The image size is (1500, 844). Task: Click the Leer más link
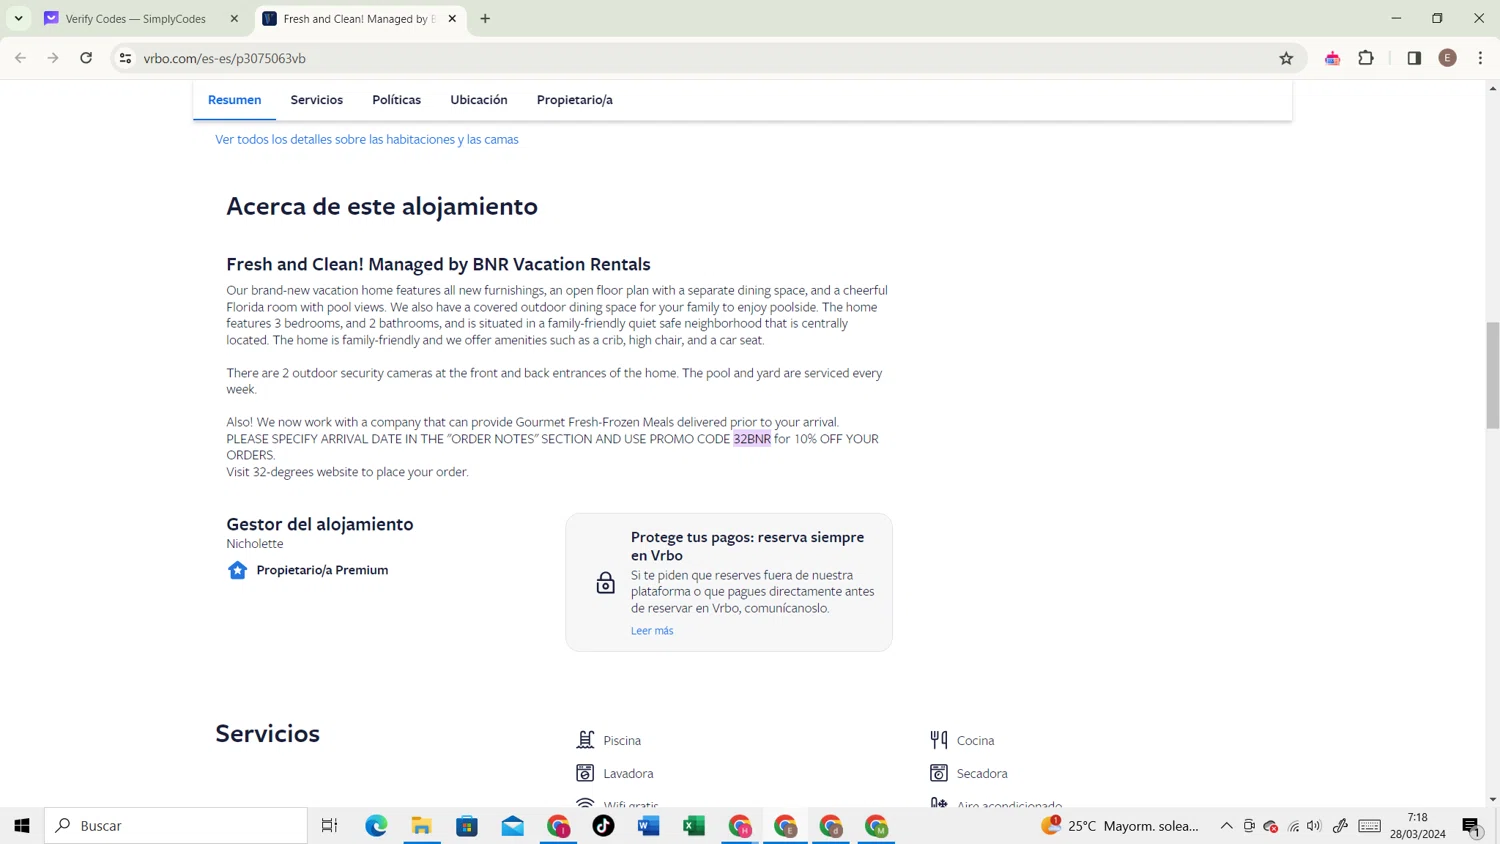(652, 631)
